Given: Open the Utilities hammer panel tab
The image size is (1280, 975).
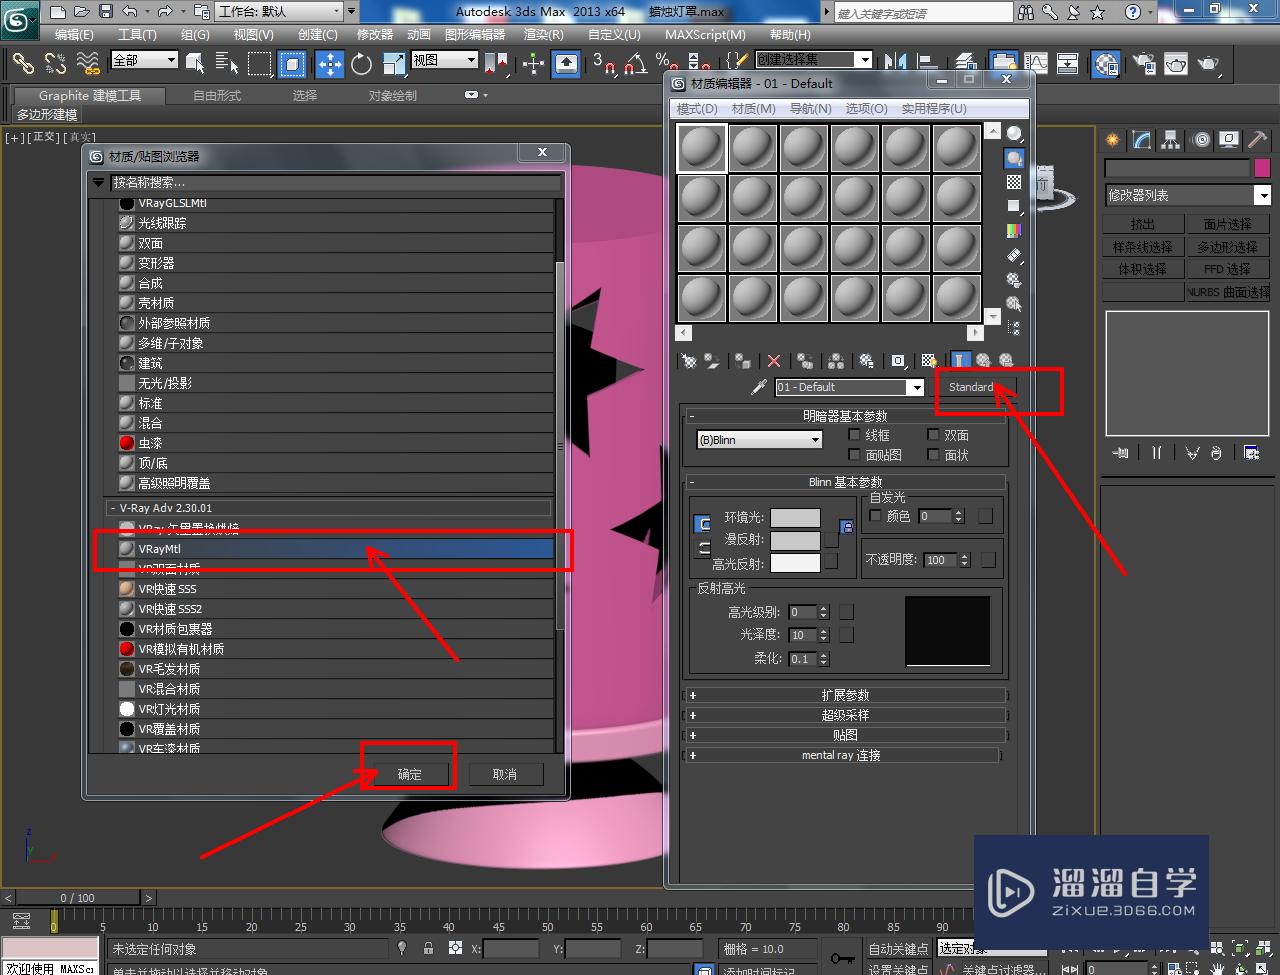Looking at the screenshot, I should (x=1258, y=140).
